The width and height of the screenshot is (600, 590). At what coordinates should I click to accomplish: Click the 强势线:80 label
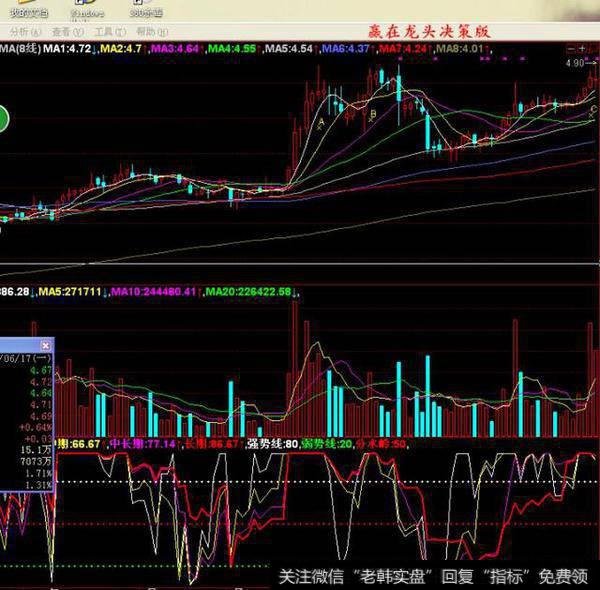[x=273, y=444]
